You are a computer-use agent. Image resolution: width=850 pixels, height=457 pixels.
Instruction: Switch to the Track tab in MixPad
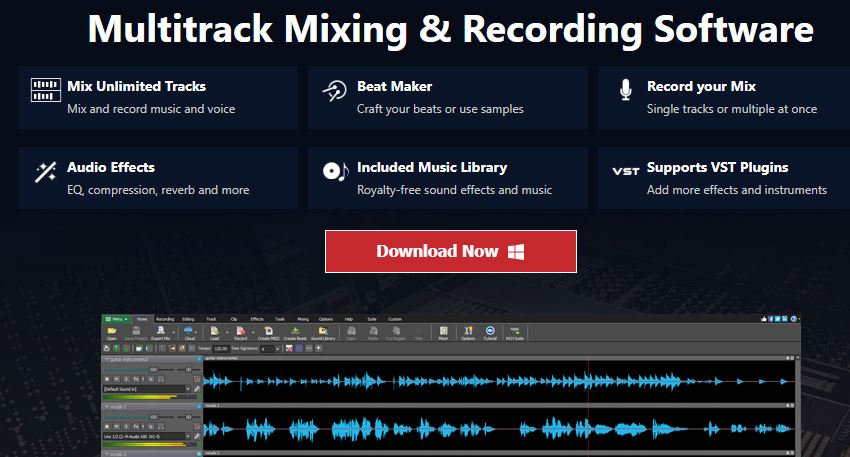[211, 319]
